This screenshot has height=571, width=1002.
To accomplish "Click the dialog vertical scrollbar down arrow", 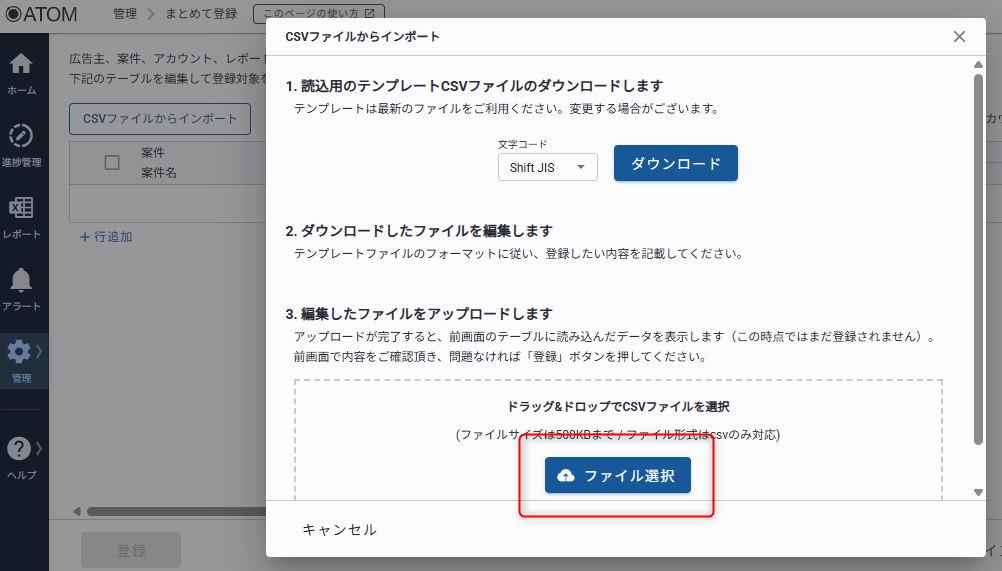I will 978,492.
